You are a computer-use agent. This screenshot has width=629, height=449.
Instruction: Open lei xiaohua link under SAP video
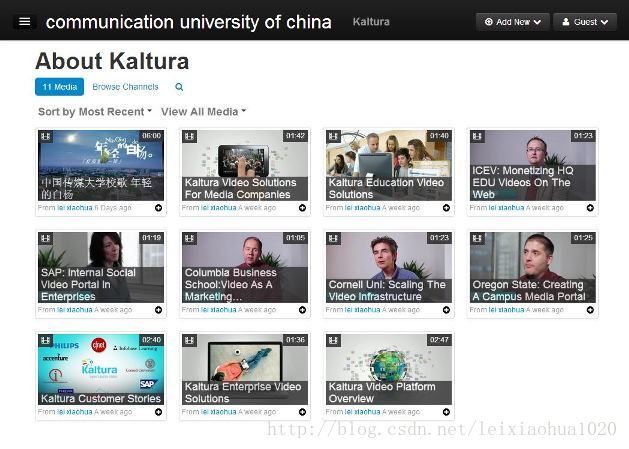75,310
